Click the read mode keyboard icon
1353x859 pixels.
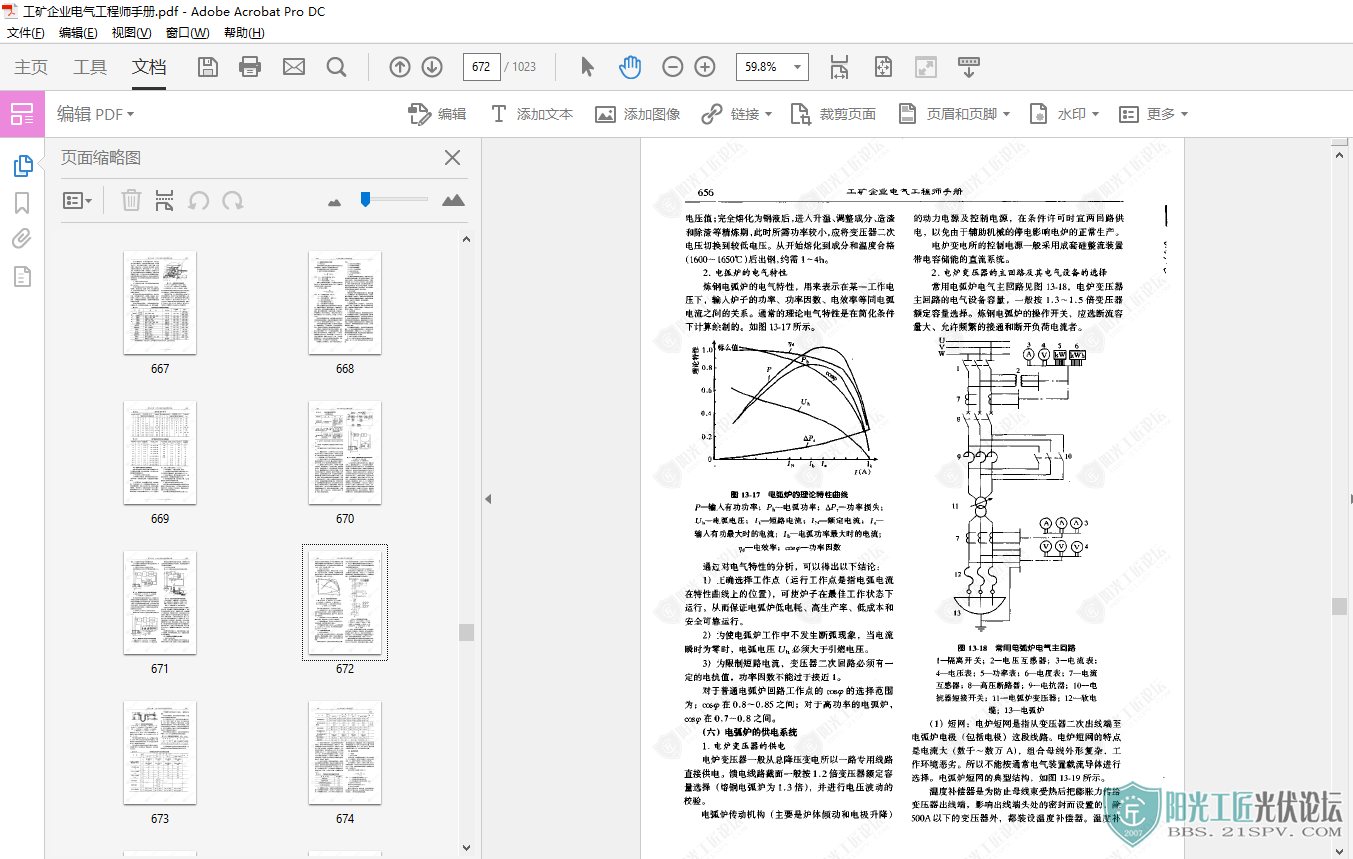(969, 67)
